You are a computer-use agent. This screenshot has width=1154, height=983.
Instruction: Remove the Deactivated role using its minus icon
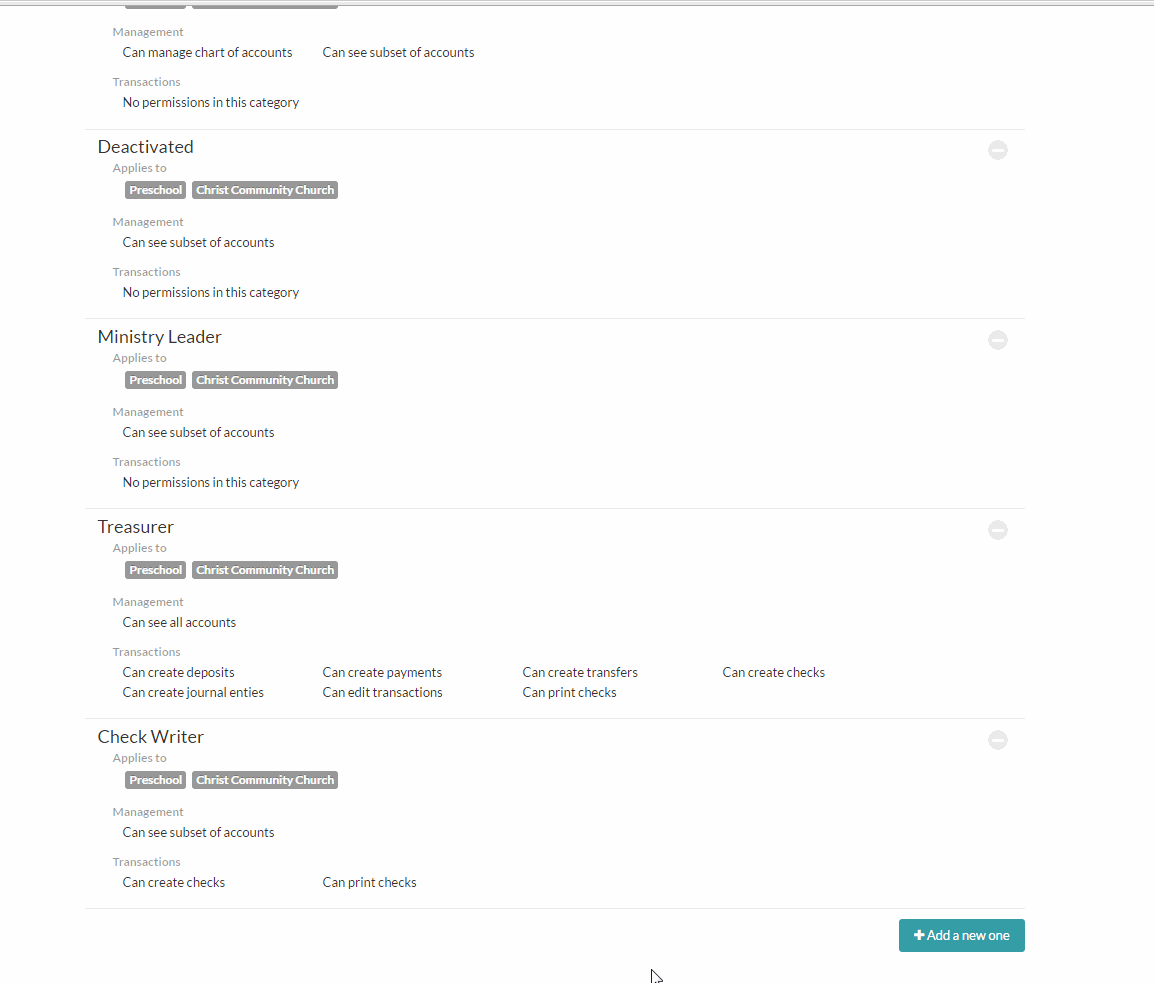[998, 149]
